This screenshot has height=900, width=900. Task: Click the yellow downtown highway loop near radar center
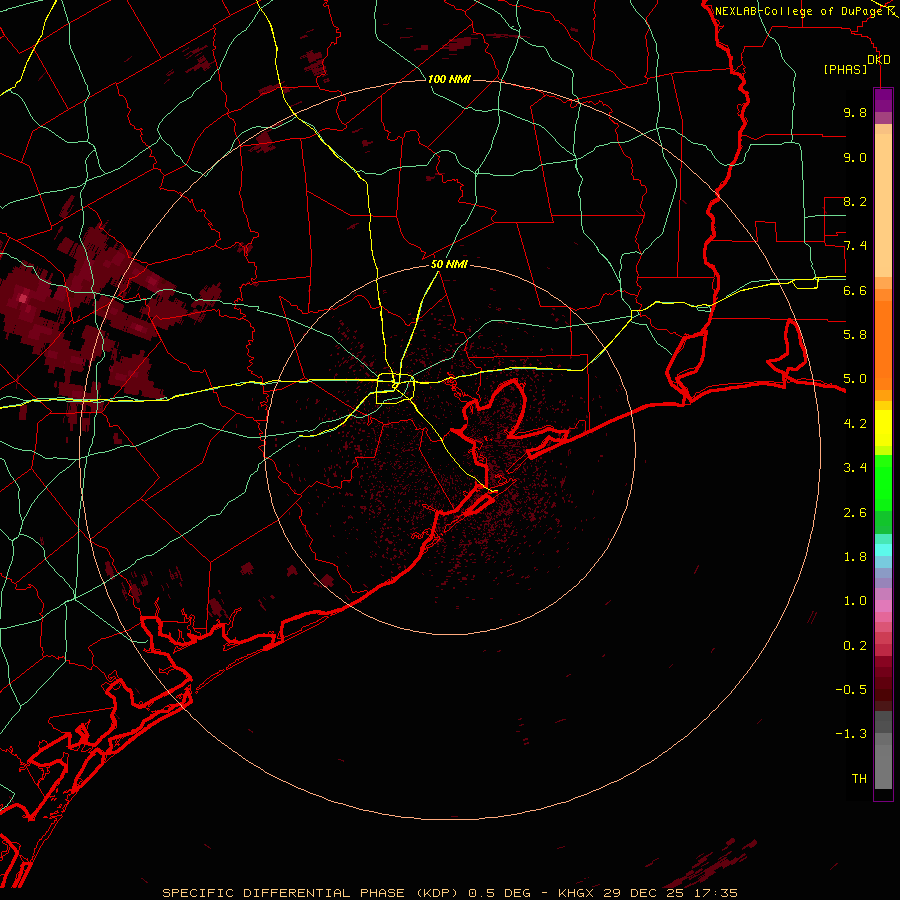pos(395,389)
